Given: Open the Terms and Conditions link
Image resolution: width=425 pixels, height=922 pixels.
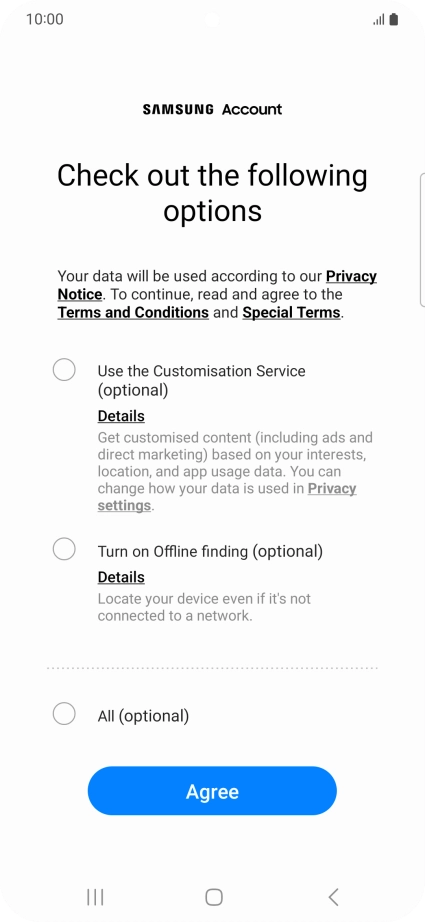Looking at the screenshot, I should click(x=133, y=312).
